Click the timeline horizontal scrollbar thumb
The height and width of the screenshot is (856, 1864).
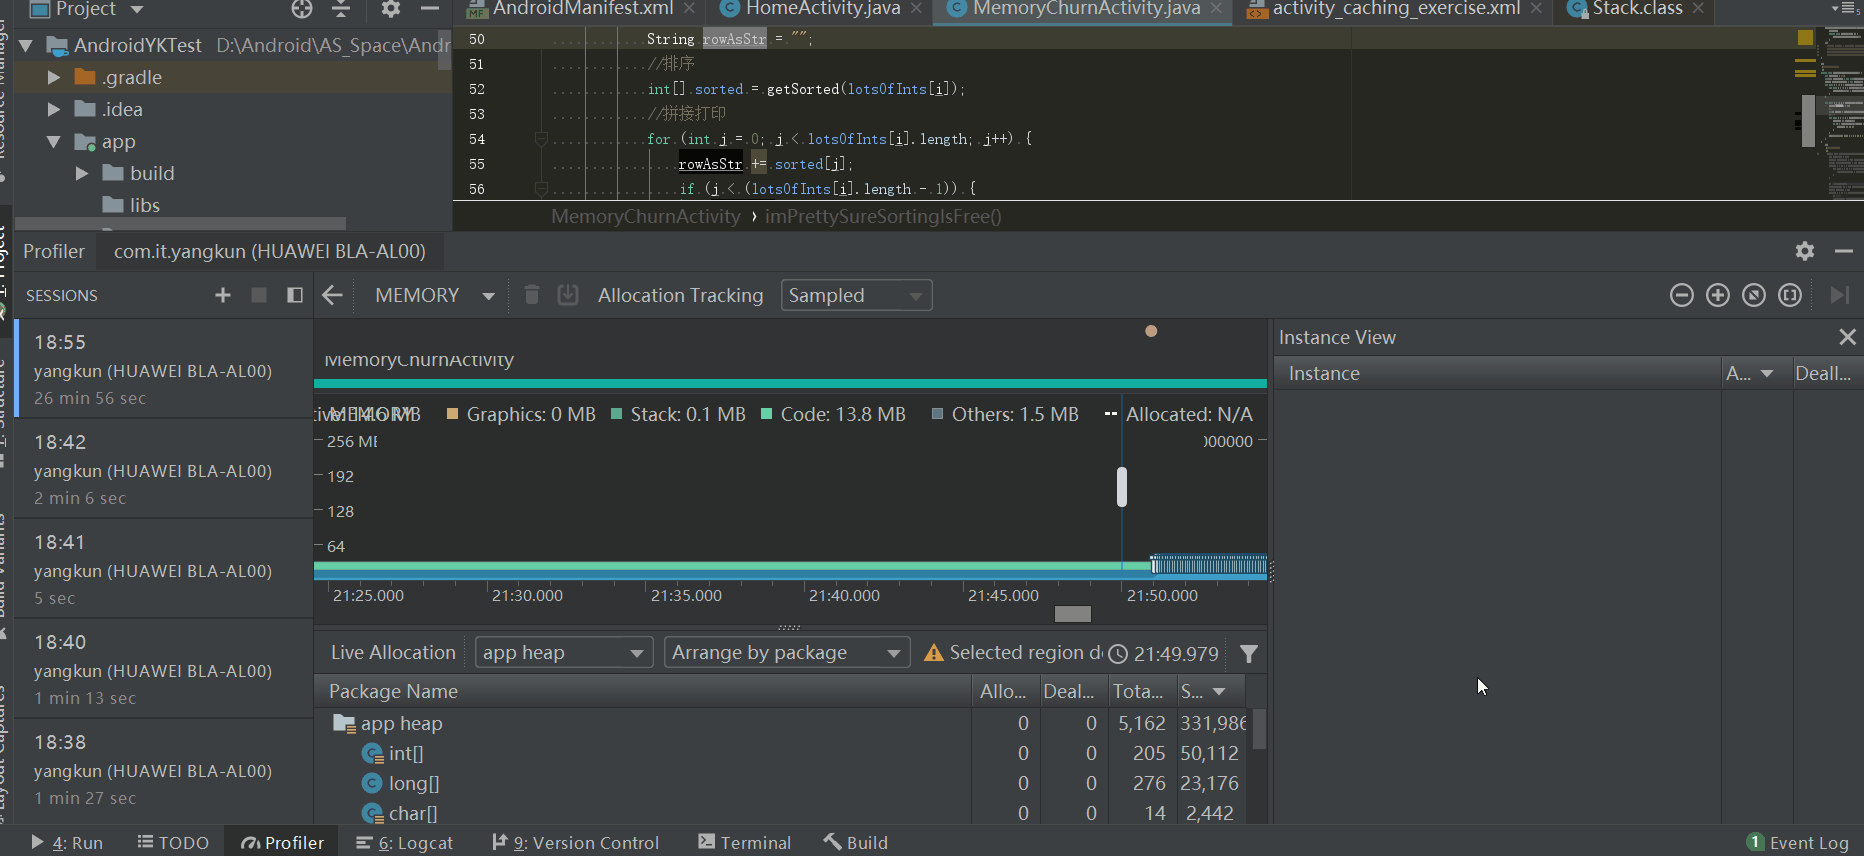[x=1073, y=614]
